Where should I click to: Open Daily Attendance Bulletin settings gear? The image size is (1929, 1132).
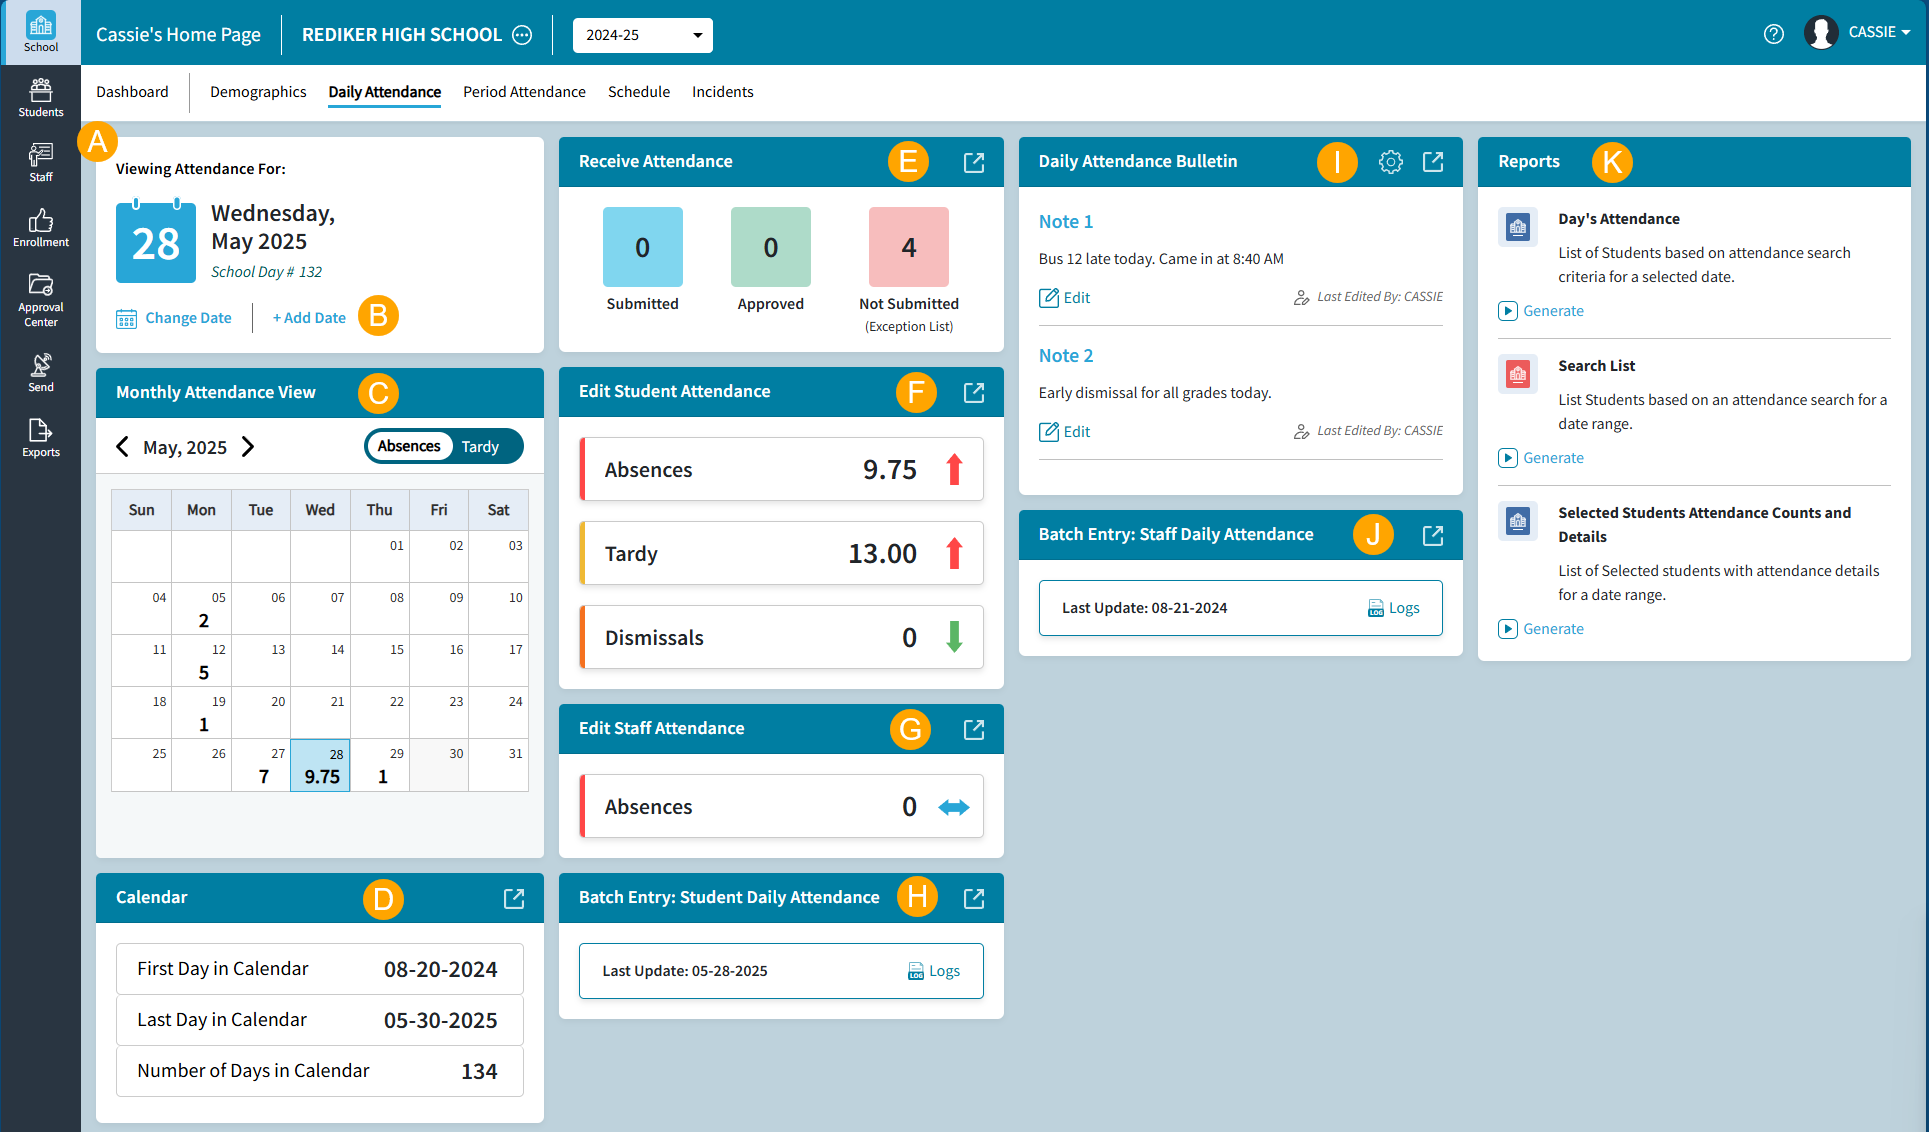pyautogui.click(x=1390, y=162)
